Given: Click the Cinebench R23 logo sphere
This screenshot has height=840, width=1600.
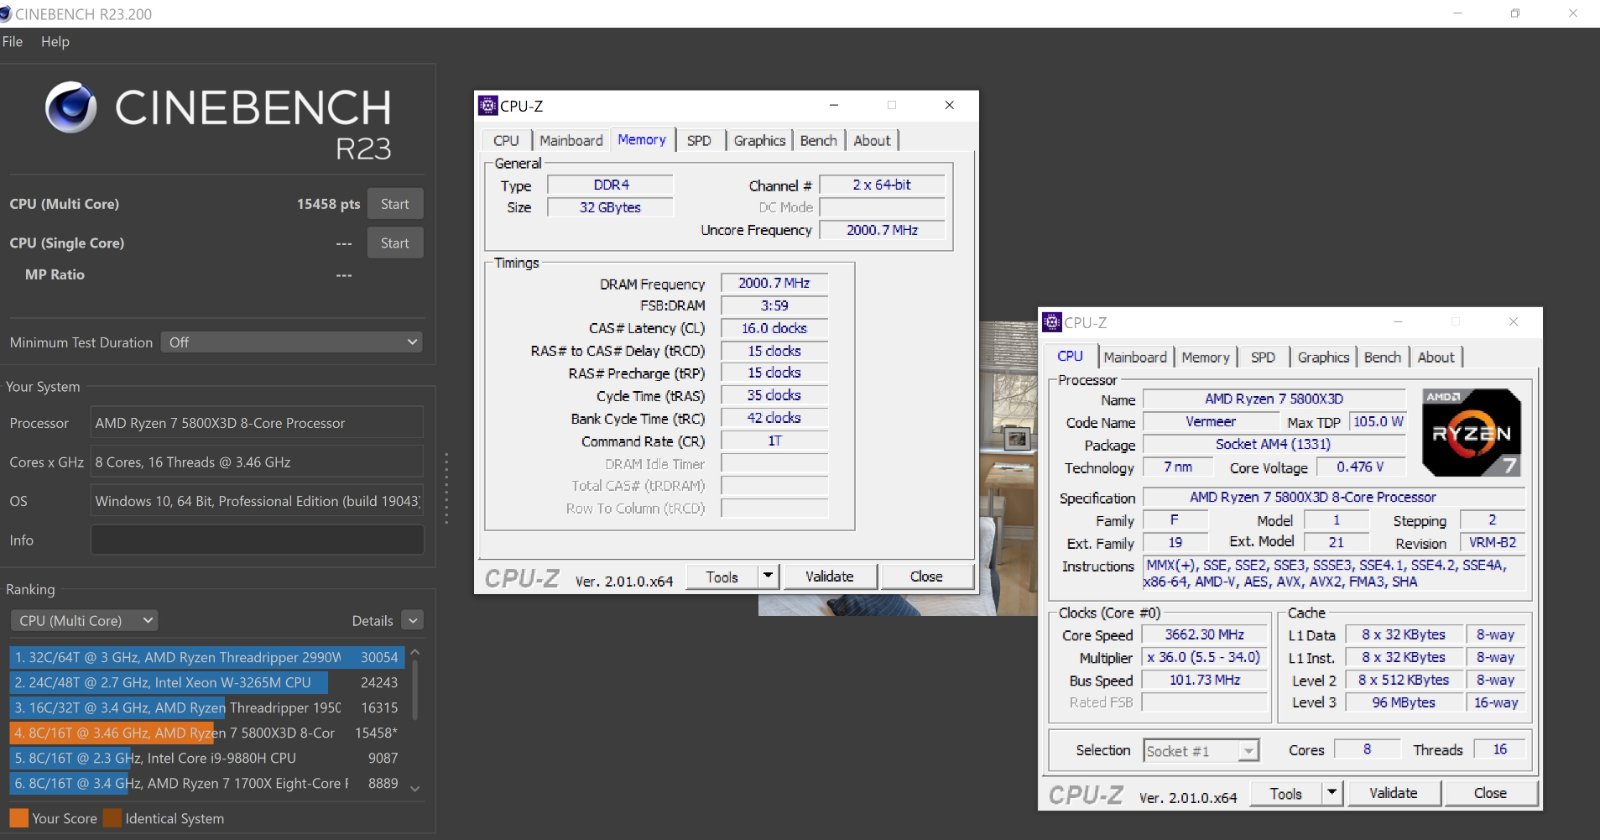Looking at the screenshot, I should pyautogui.click(x=71, y=108).
